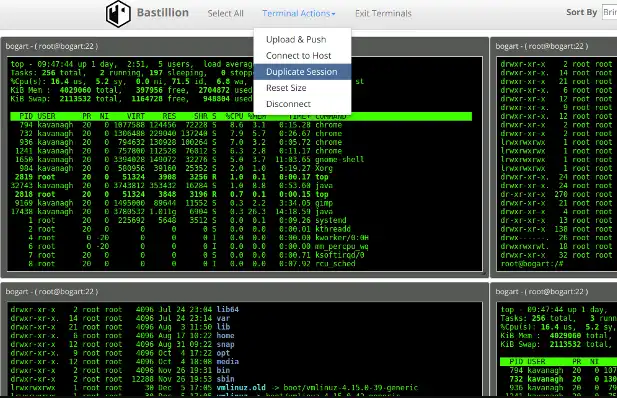Click the lib64 directory listing entry
617x398 pixels.
pyautogui.click(x=124, y=309)
